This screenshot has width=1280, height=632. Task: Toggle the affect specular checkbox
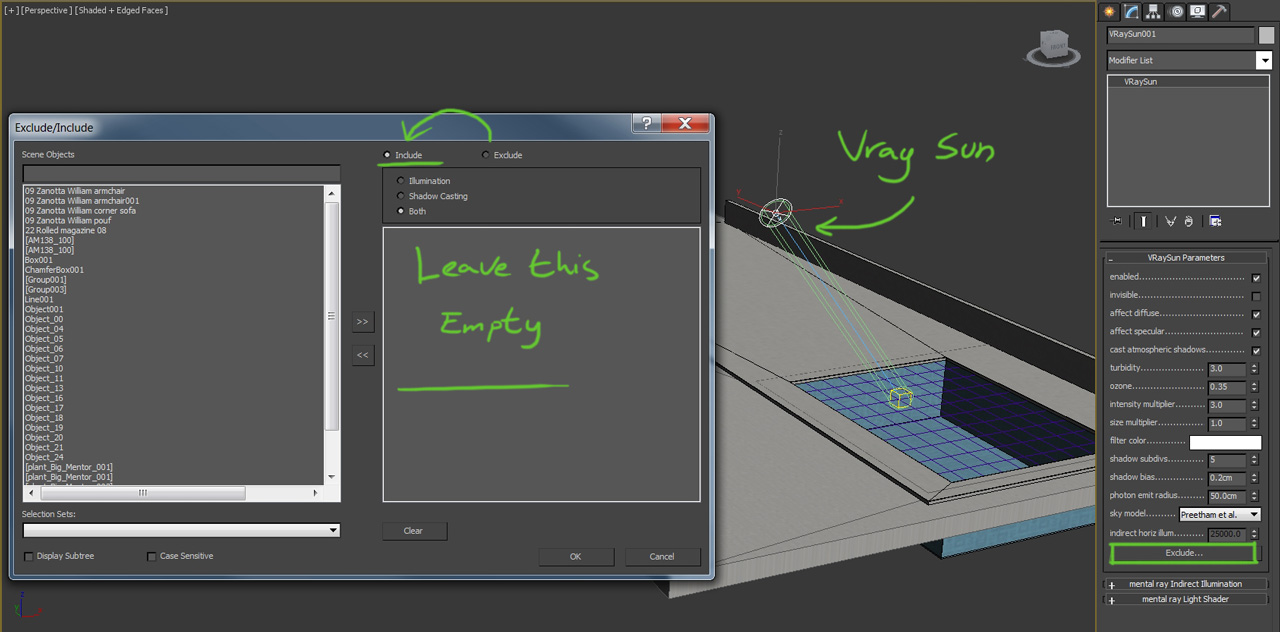[x=1256, y=332]
